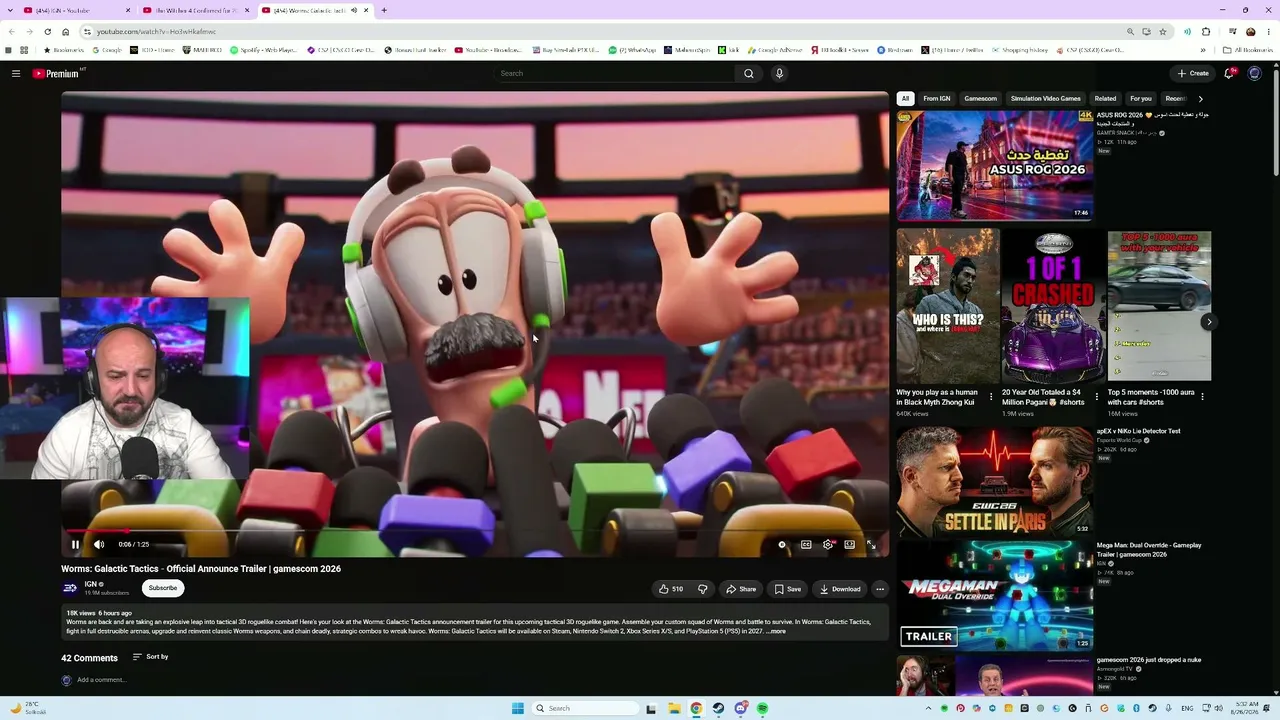This screenshot has height=720, width=1280.
Task: Open the comments Sort by menu
Action: click(x=151, y=657)
